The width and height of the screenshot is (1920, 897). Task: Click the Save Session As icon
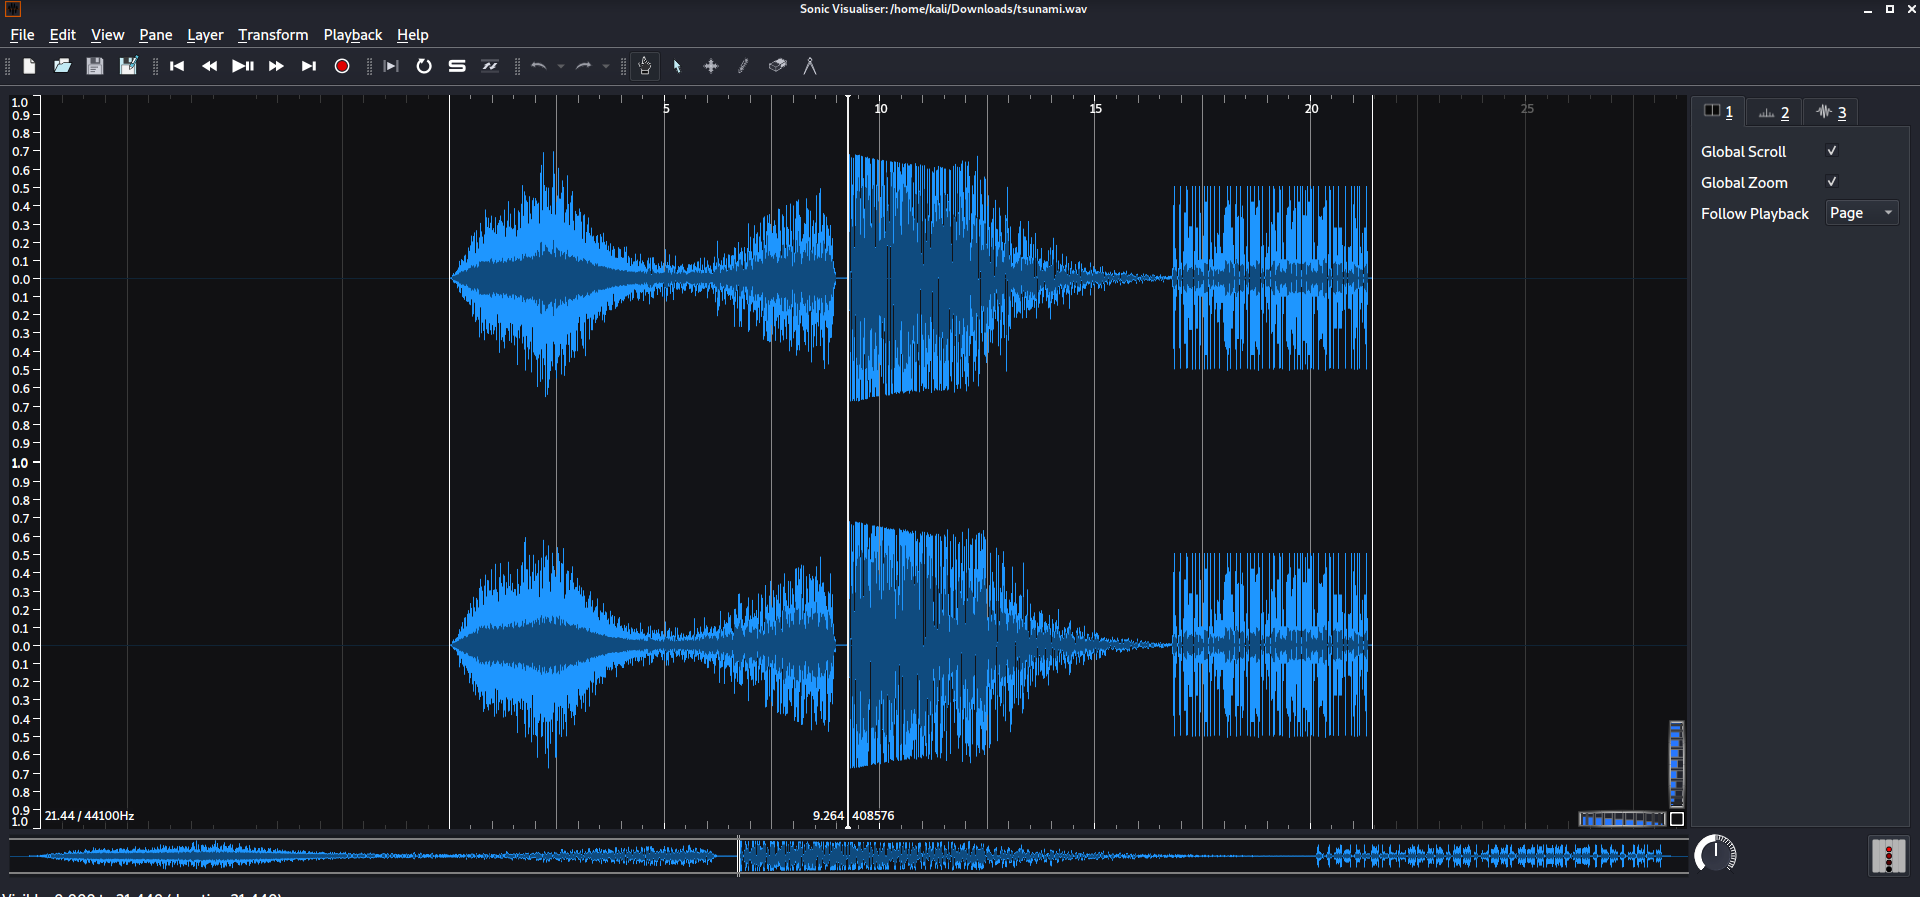click(128, 66)
